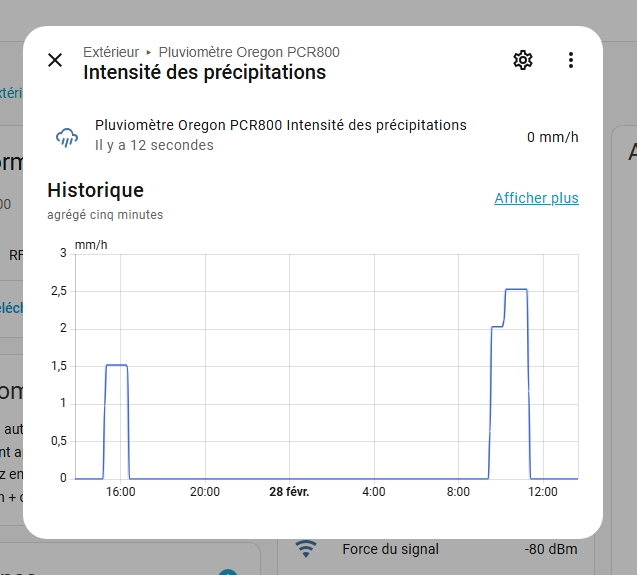Open the Pluviomètre Oregon PCR800 breadcrumb

tap(249, 52)
